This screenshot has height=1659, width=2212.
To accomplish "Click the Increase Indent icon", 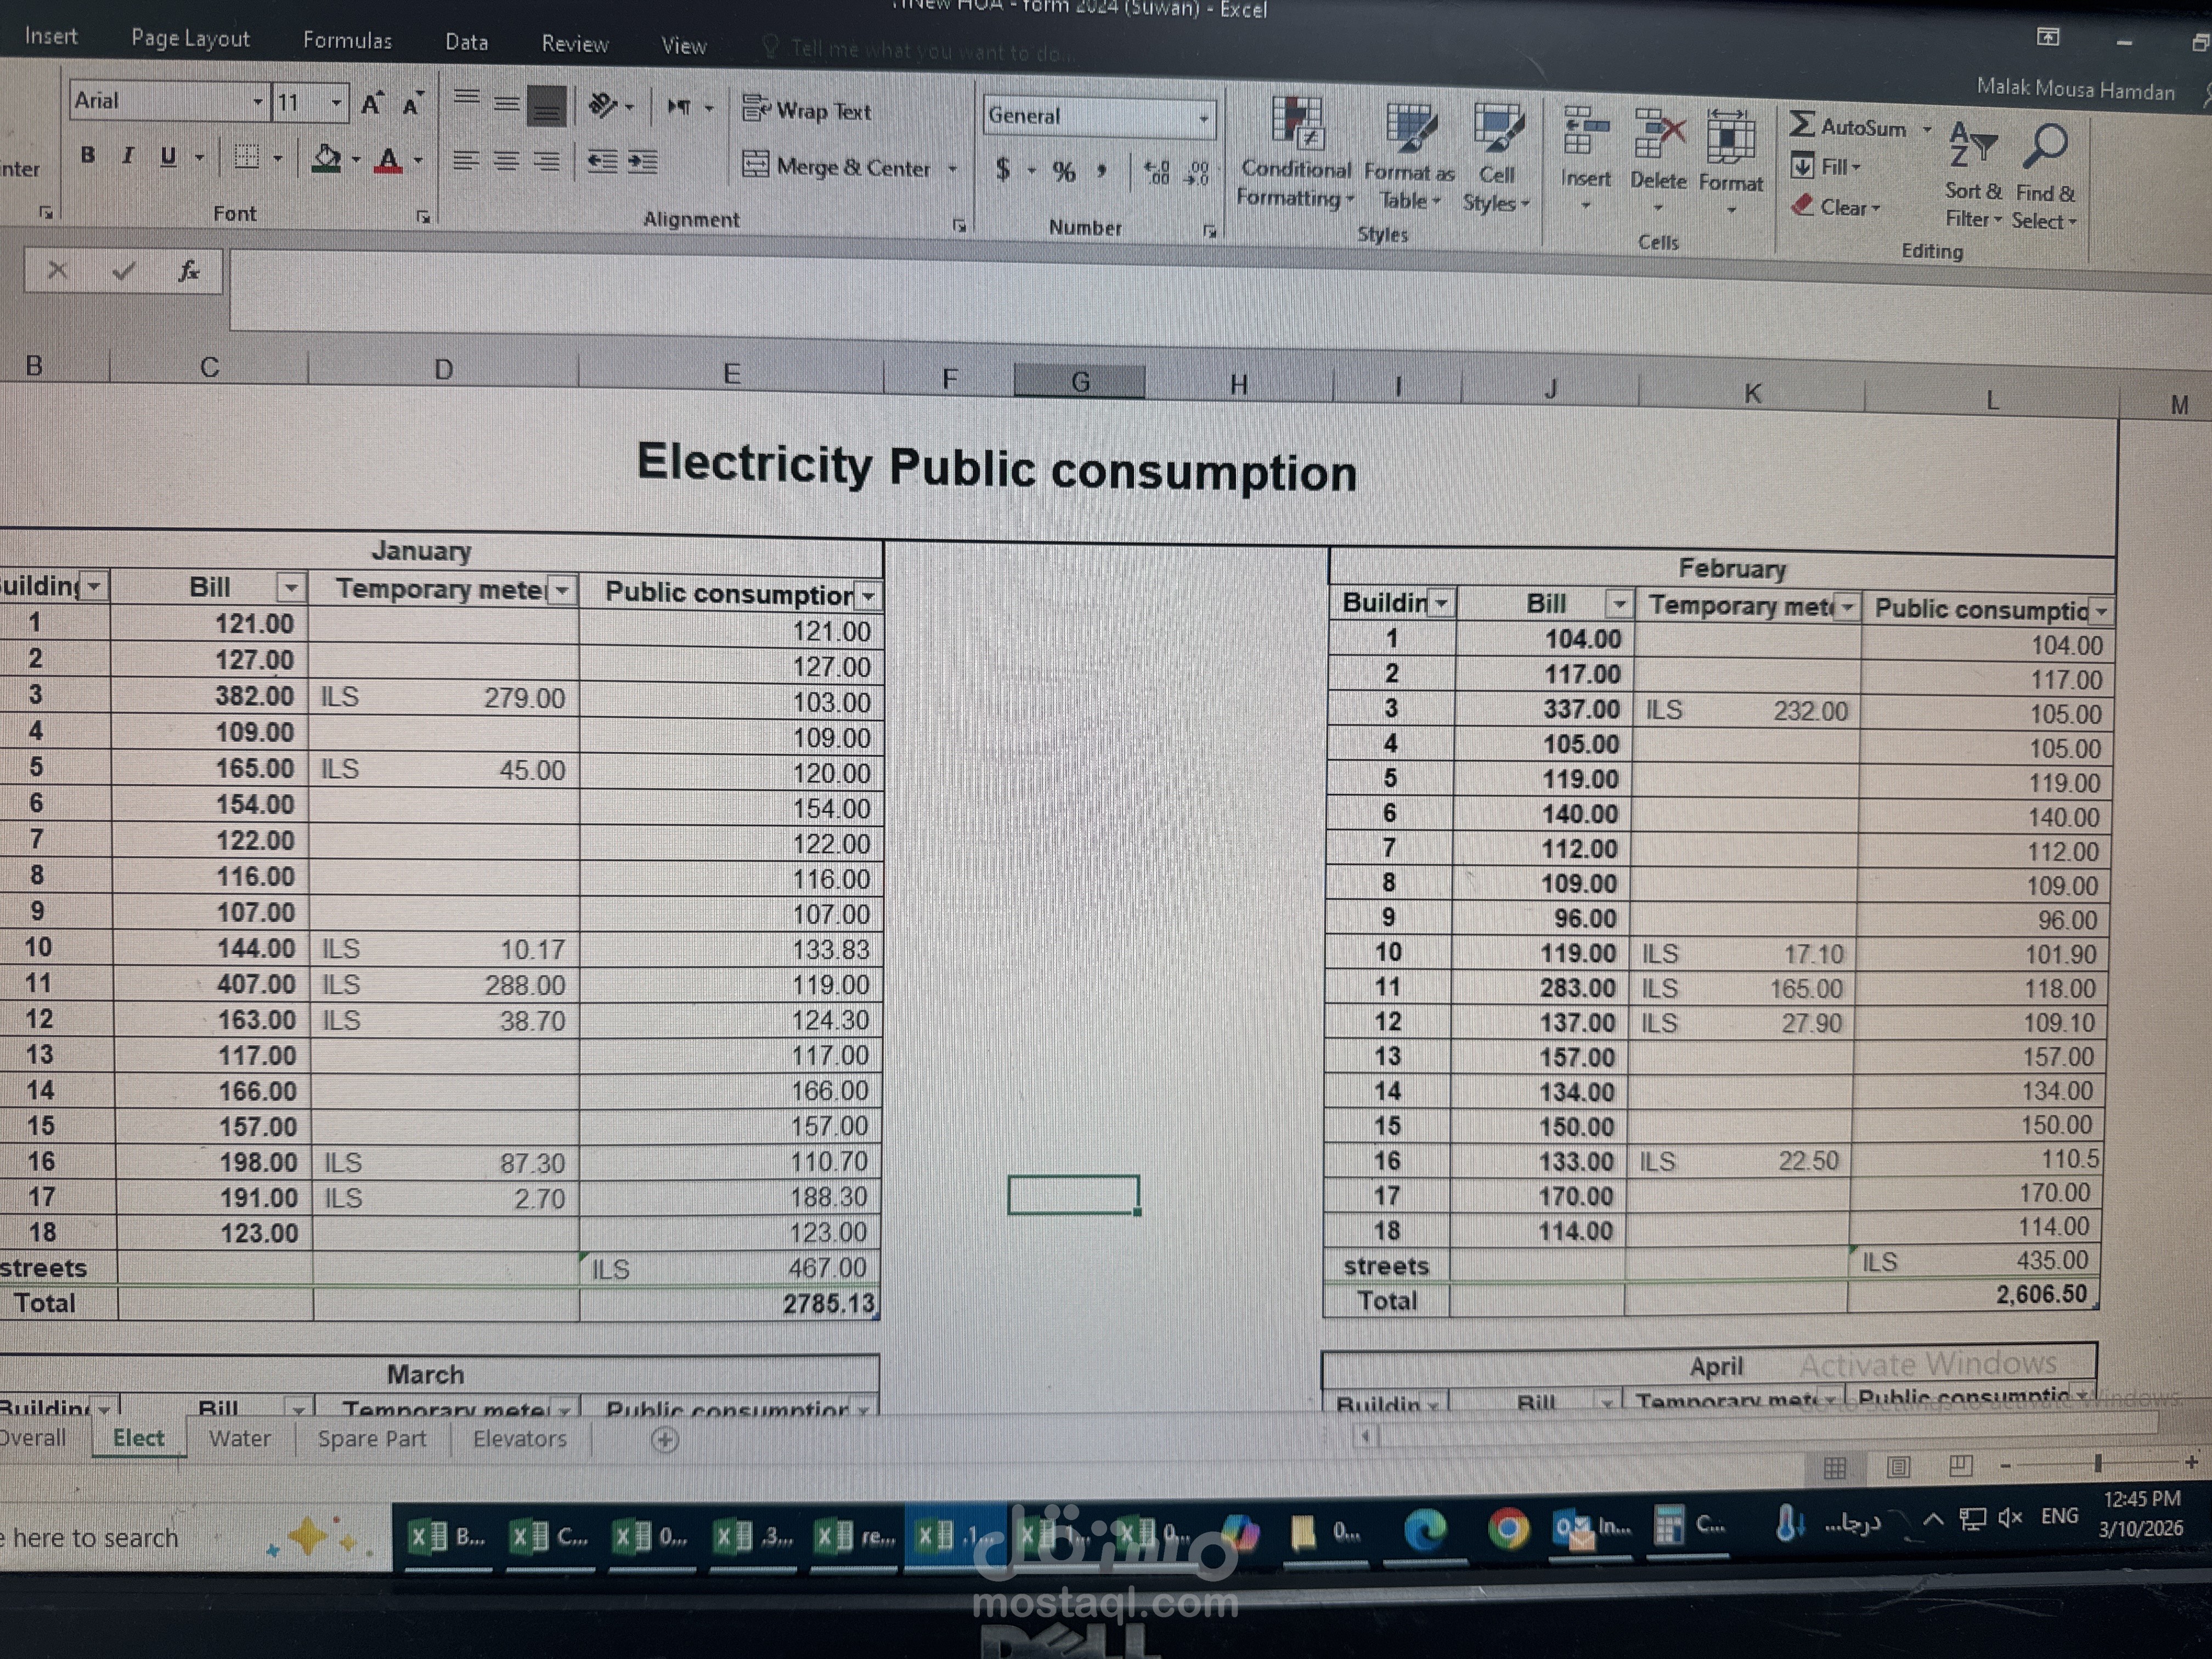I will (x=643, y=162).
